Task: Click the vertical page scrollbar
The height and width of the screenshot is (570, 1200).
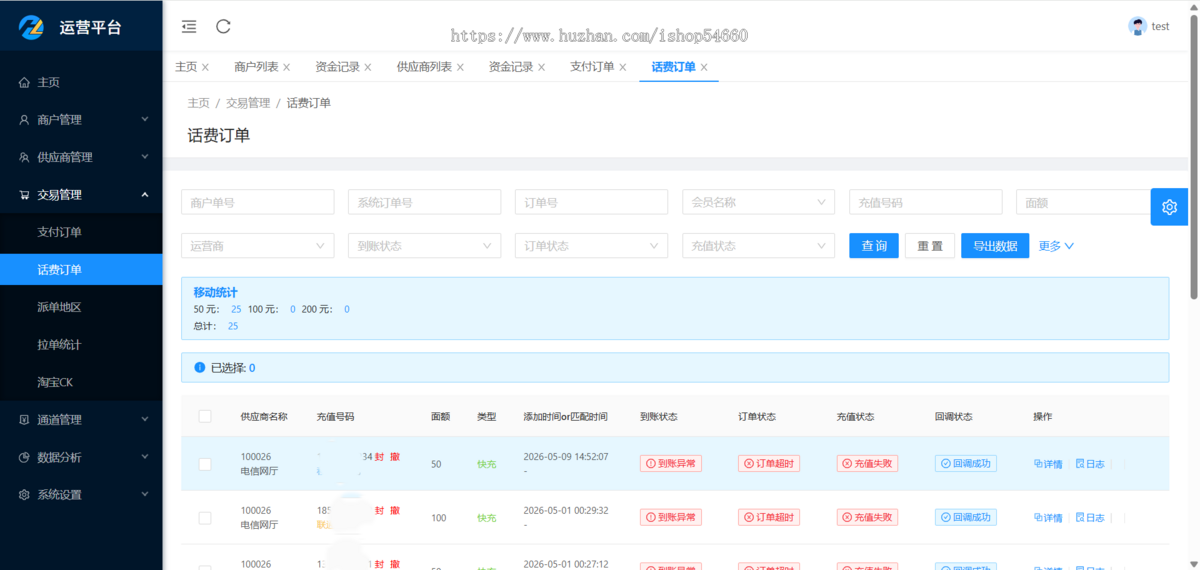Action: (x=1195, y=150)
